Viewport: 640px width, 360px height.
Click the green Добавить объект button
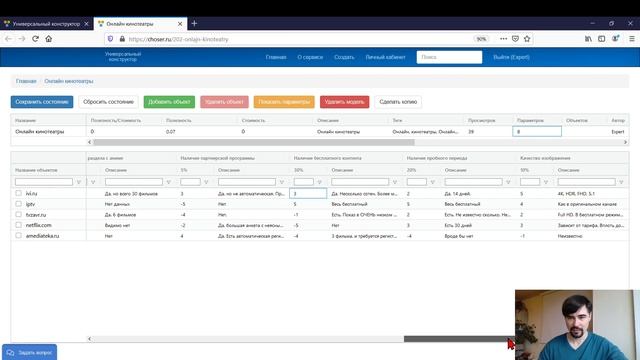coord(169,102)
